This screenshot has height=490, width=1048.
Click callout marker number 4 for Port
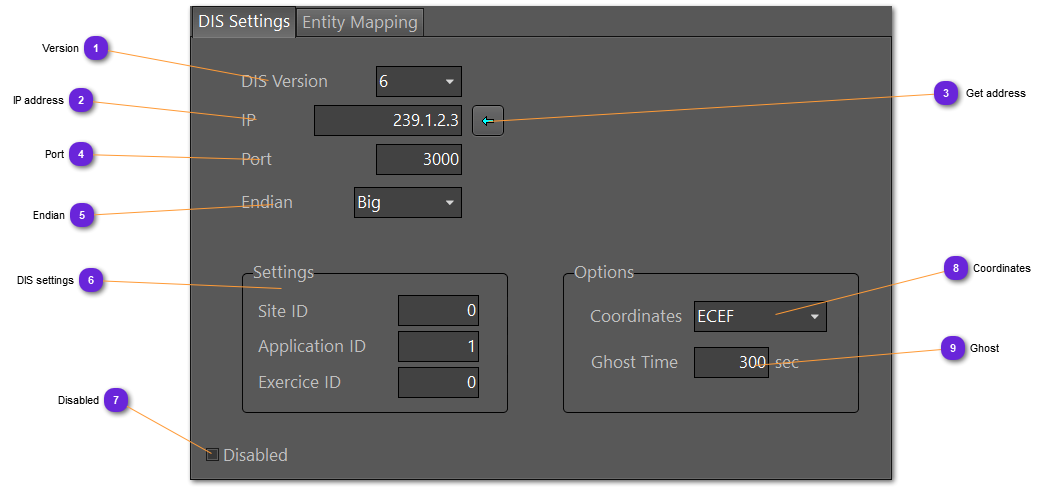click(82, 155)
